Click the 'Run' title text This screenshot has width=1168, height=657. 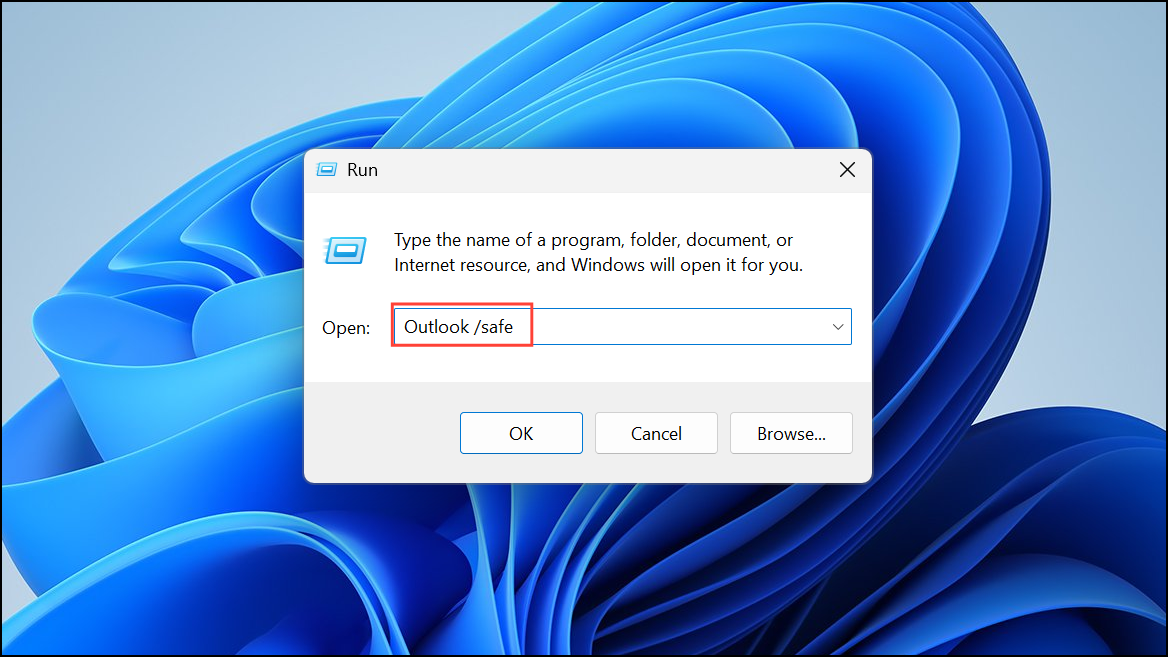pos(363,170)
